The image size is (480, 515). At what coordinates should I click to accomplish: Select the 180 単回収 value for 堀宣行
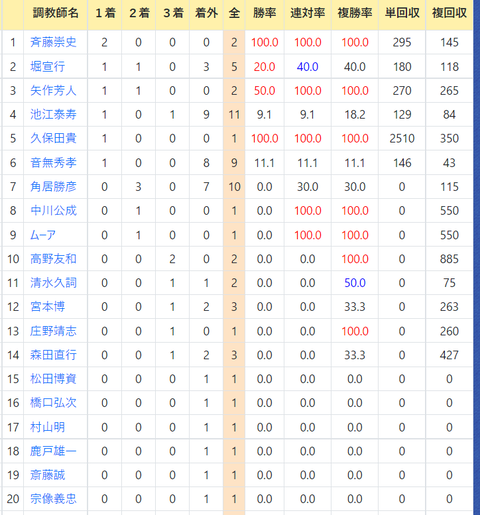pyautogui.click(x=402, y=67)
